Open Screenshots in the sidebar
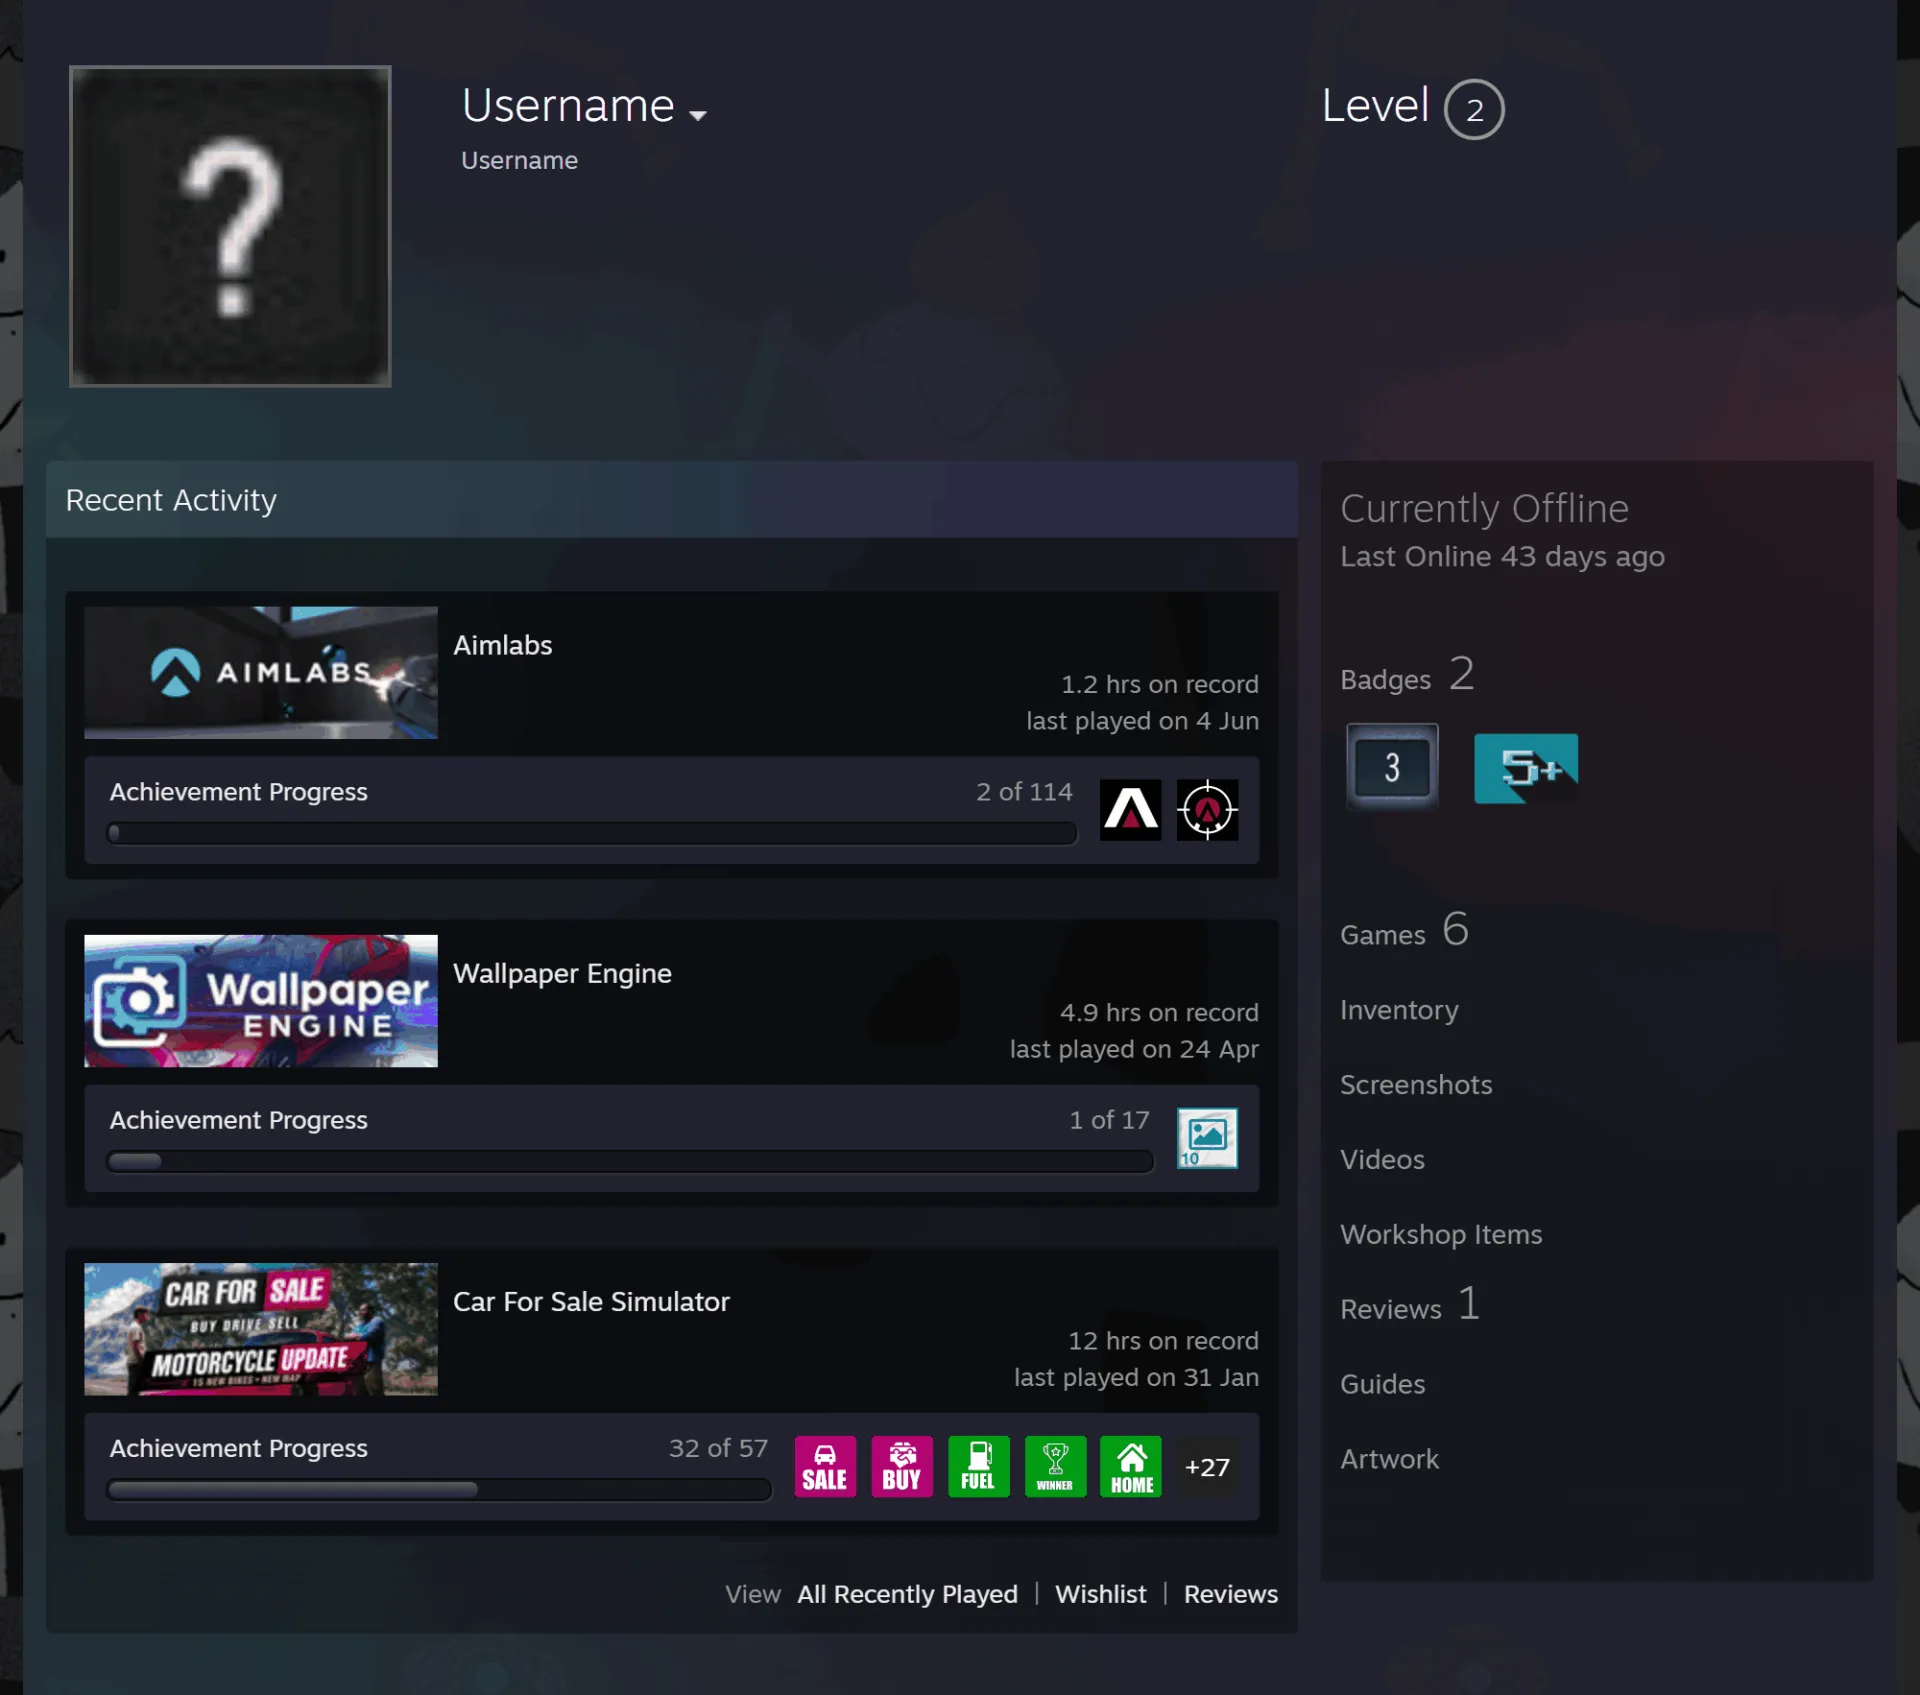 1416,1085
